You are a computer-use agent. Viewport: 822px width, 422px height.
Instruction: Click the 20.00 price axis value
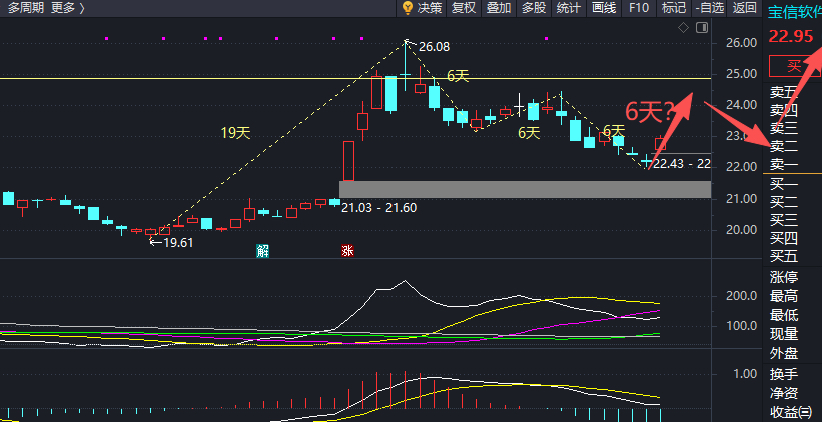point(743,230)
